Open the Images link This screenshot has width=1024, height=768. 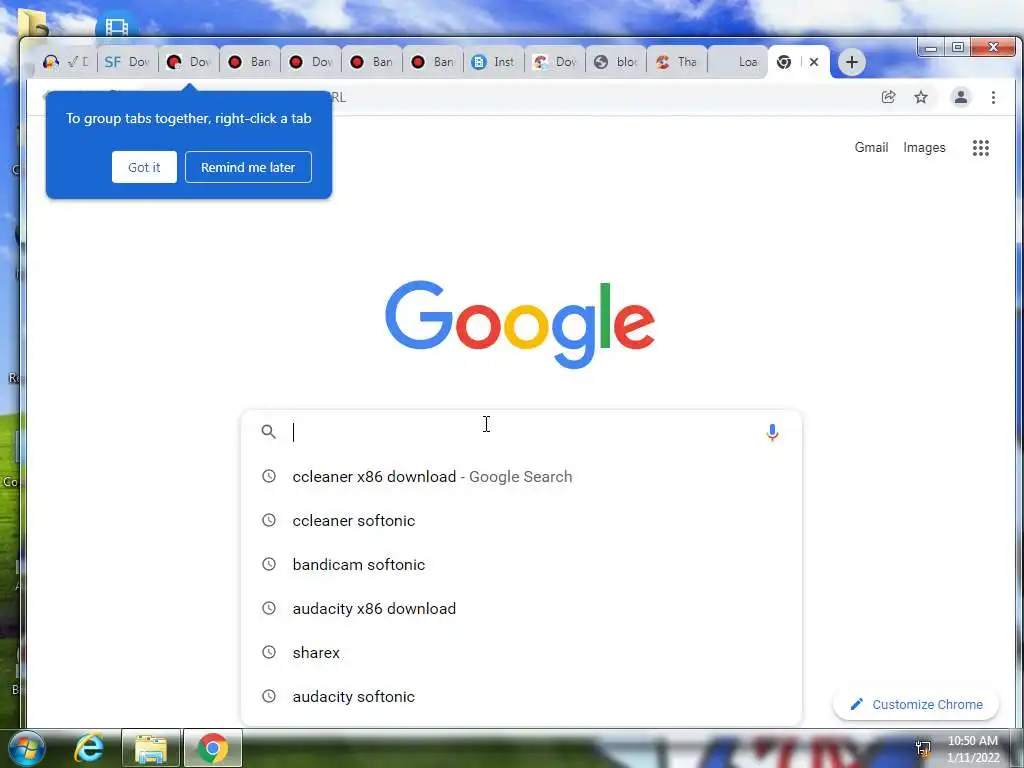click(x=924, y=148)
